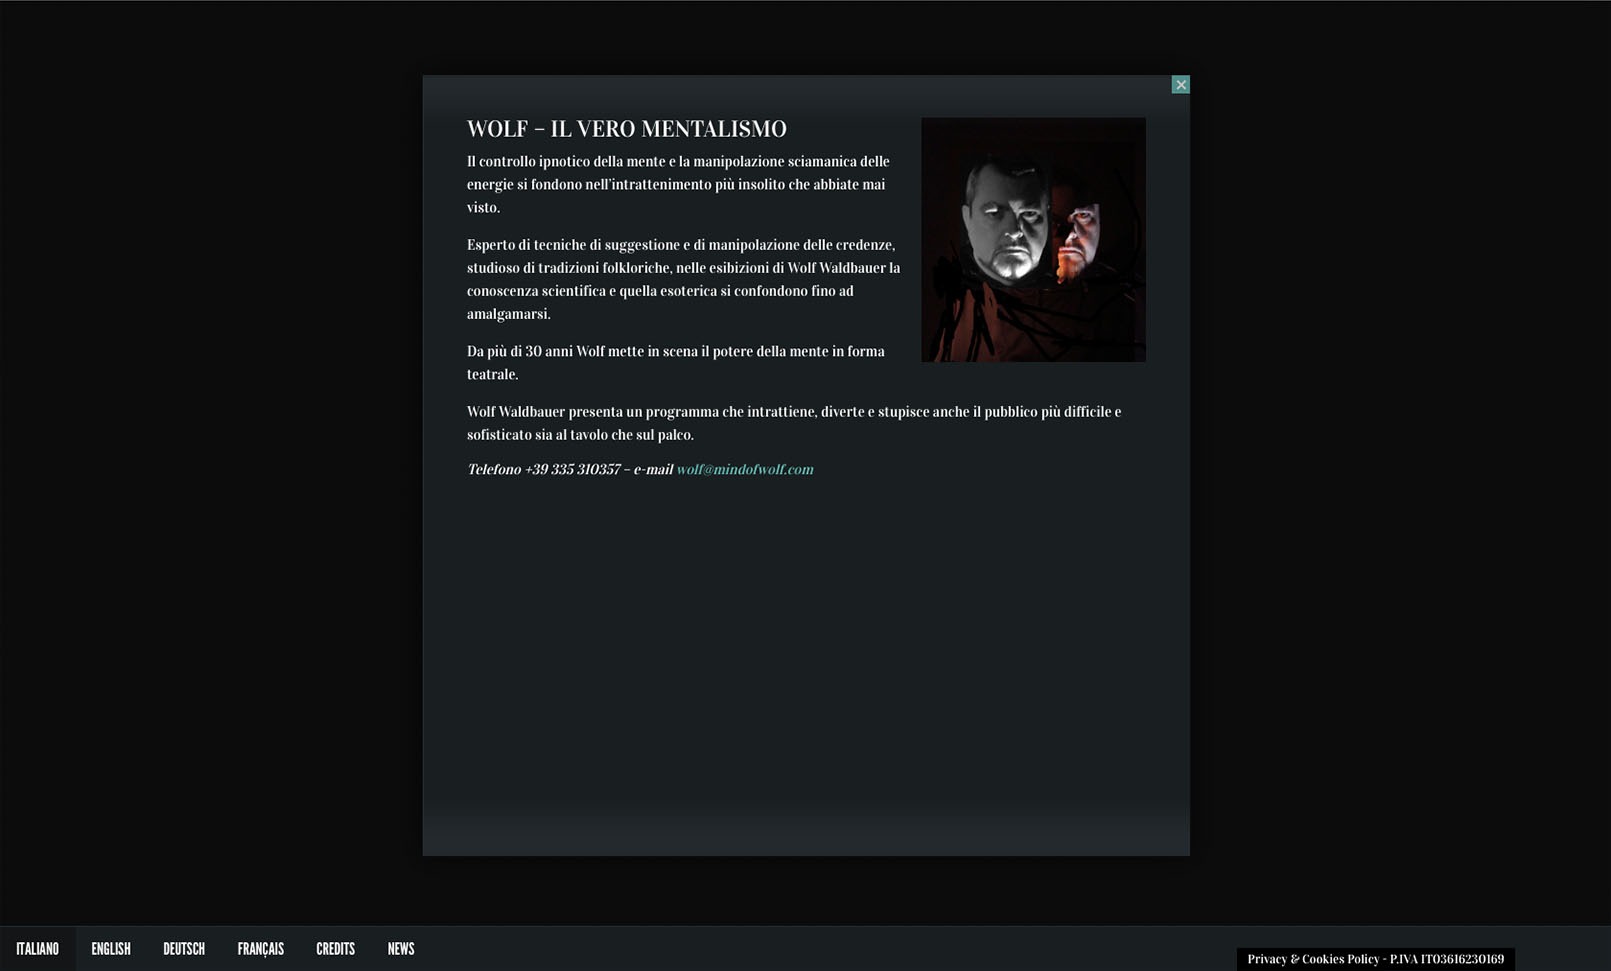Switch to the ENGLISH language tab
Image resolution: width=1611 pixels, height=971 pixels.
tap(111, 949)
